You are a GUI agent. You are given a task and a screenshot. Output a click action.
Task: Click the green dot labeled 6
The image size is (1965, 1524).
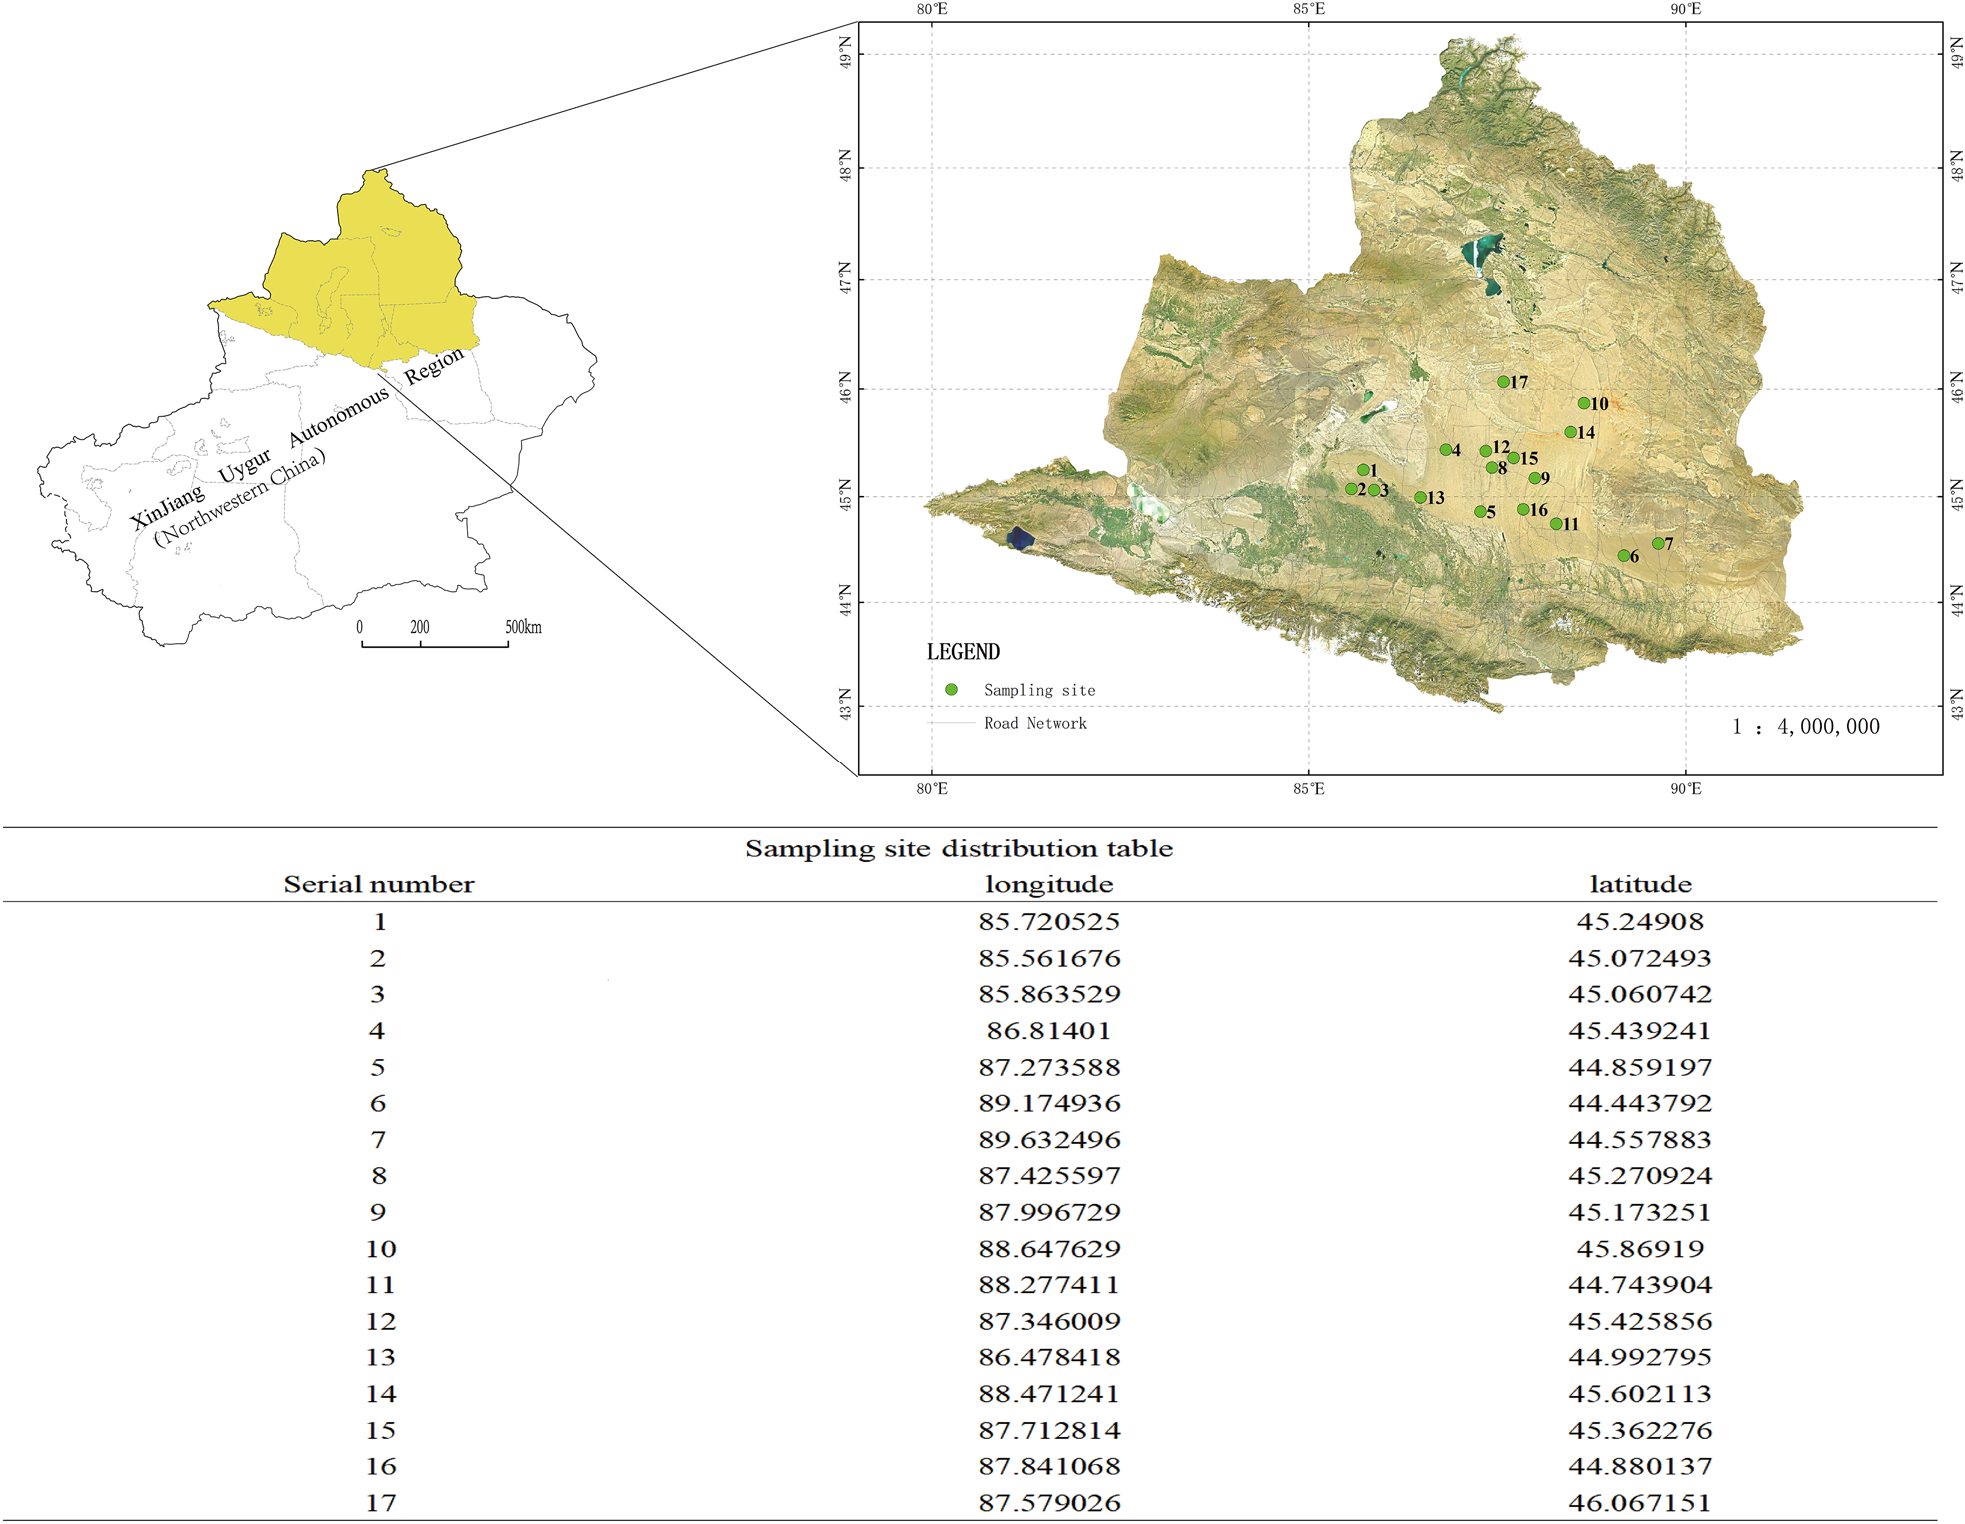(1623, 556)
